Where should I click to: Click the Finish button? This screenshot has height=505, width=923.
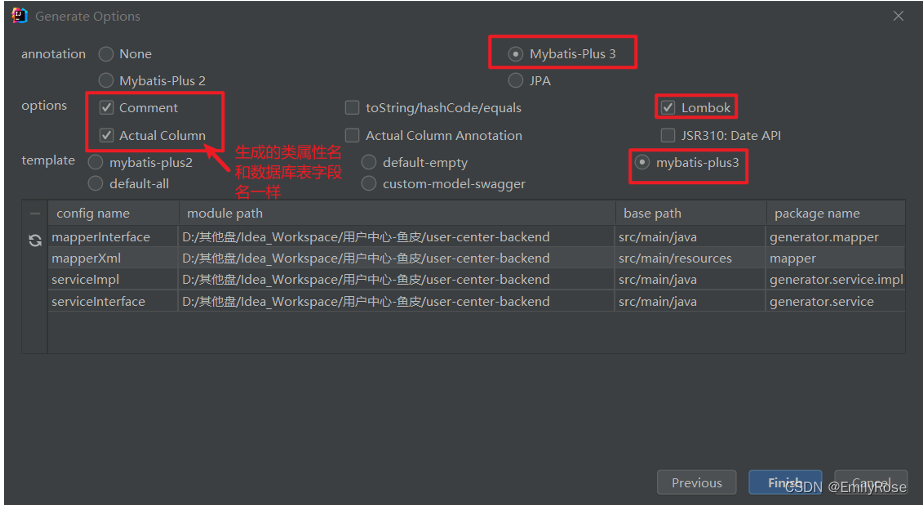coord(785,483)
